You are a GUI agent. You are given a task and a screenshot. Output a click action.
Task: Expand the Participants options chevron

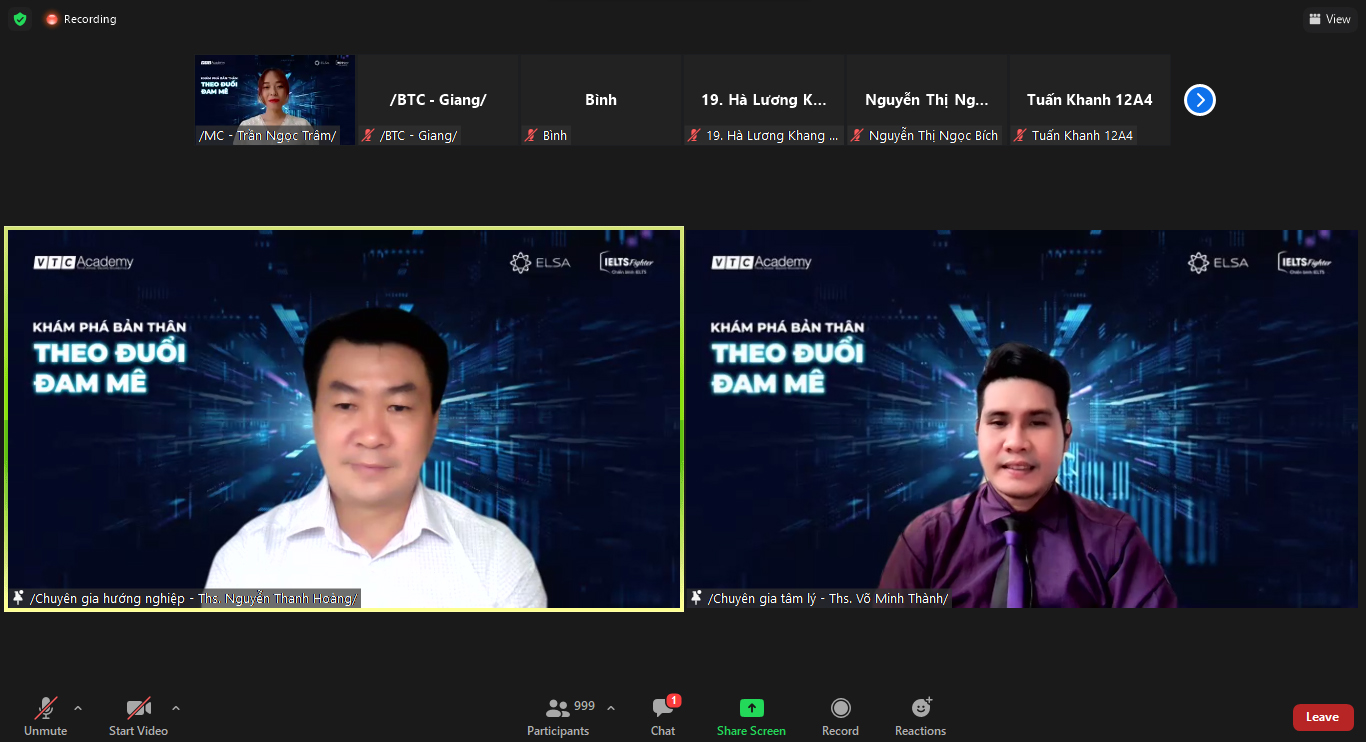(x=611, y=708)
